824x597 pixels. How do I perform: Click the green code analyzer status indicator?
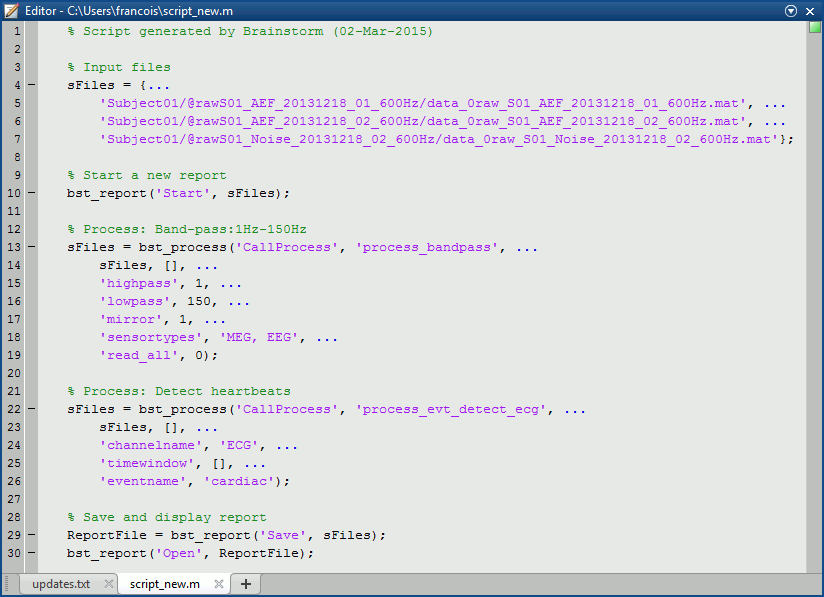[x=814, y=27]
